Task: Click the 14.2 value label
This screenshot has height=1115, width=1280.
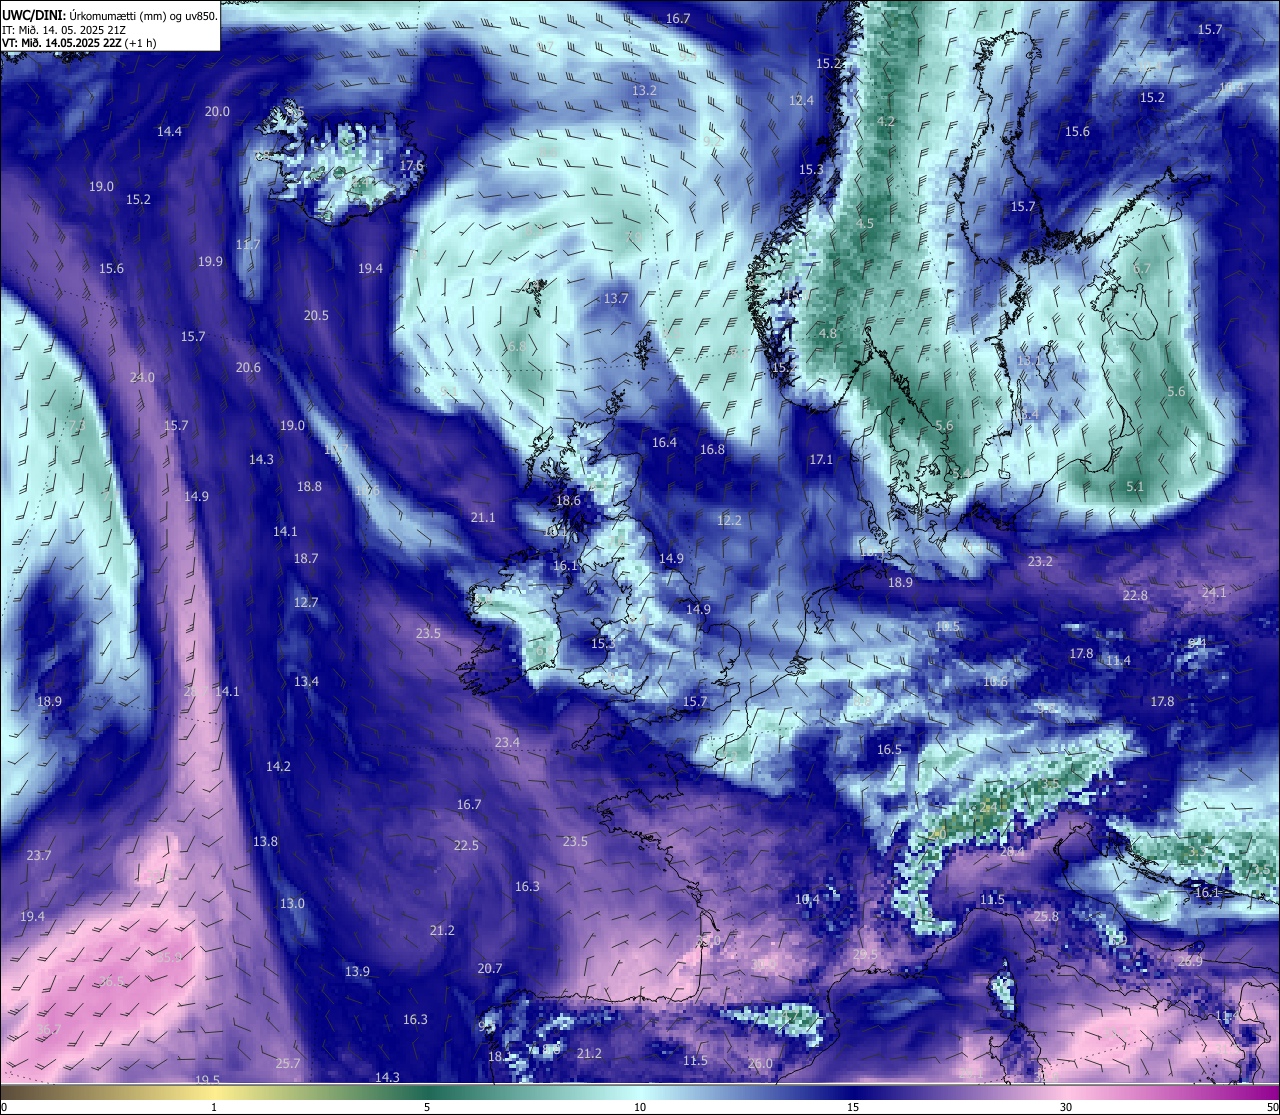Action: 278,767
